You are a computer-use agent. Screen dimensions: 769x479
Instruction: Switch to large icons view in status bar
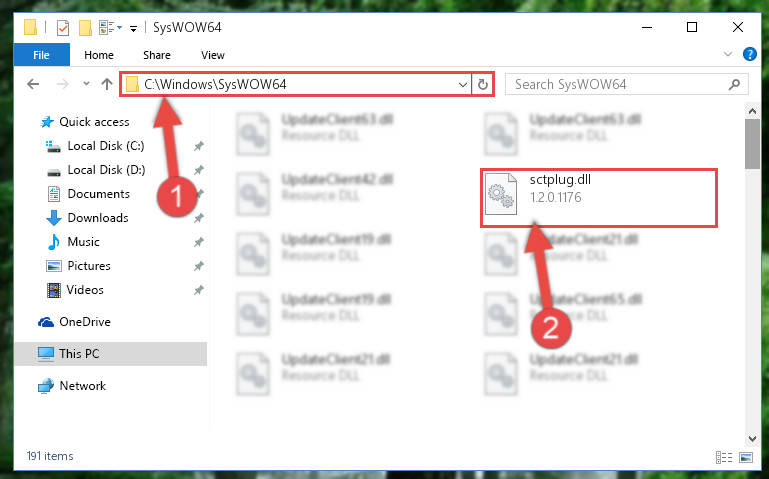click(746, 457)
